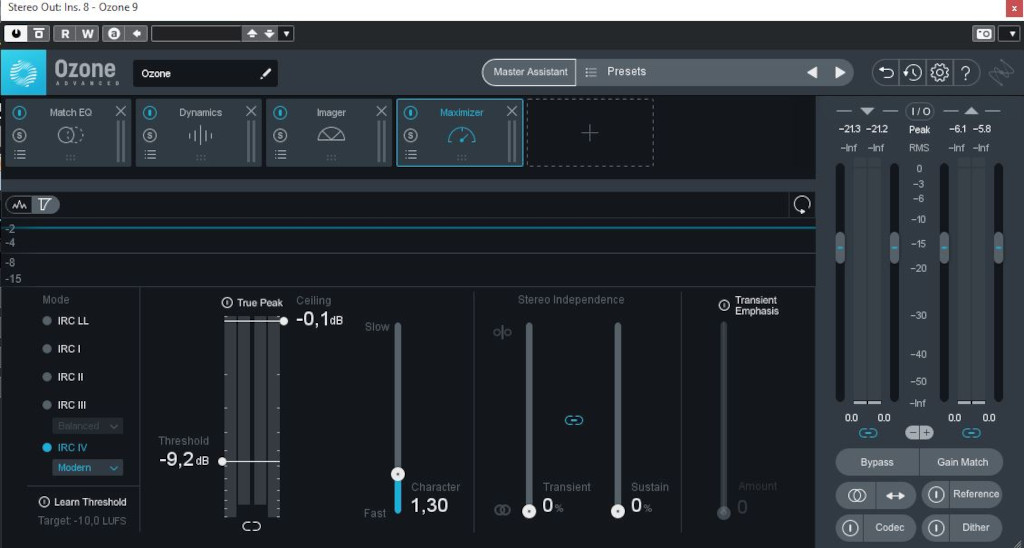Solo the Match EQ module

click(x=20, y=135)
